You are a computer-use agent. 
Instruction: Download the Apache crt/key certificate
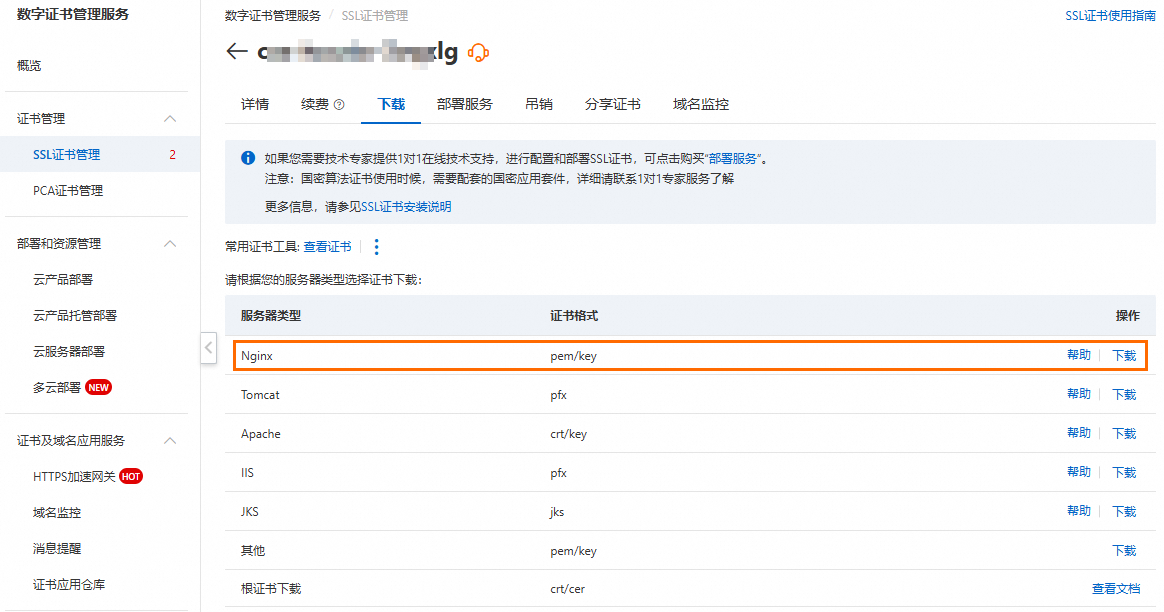pos(1124,434)
